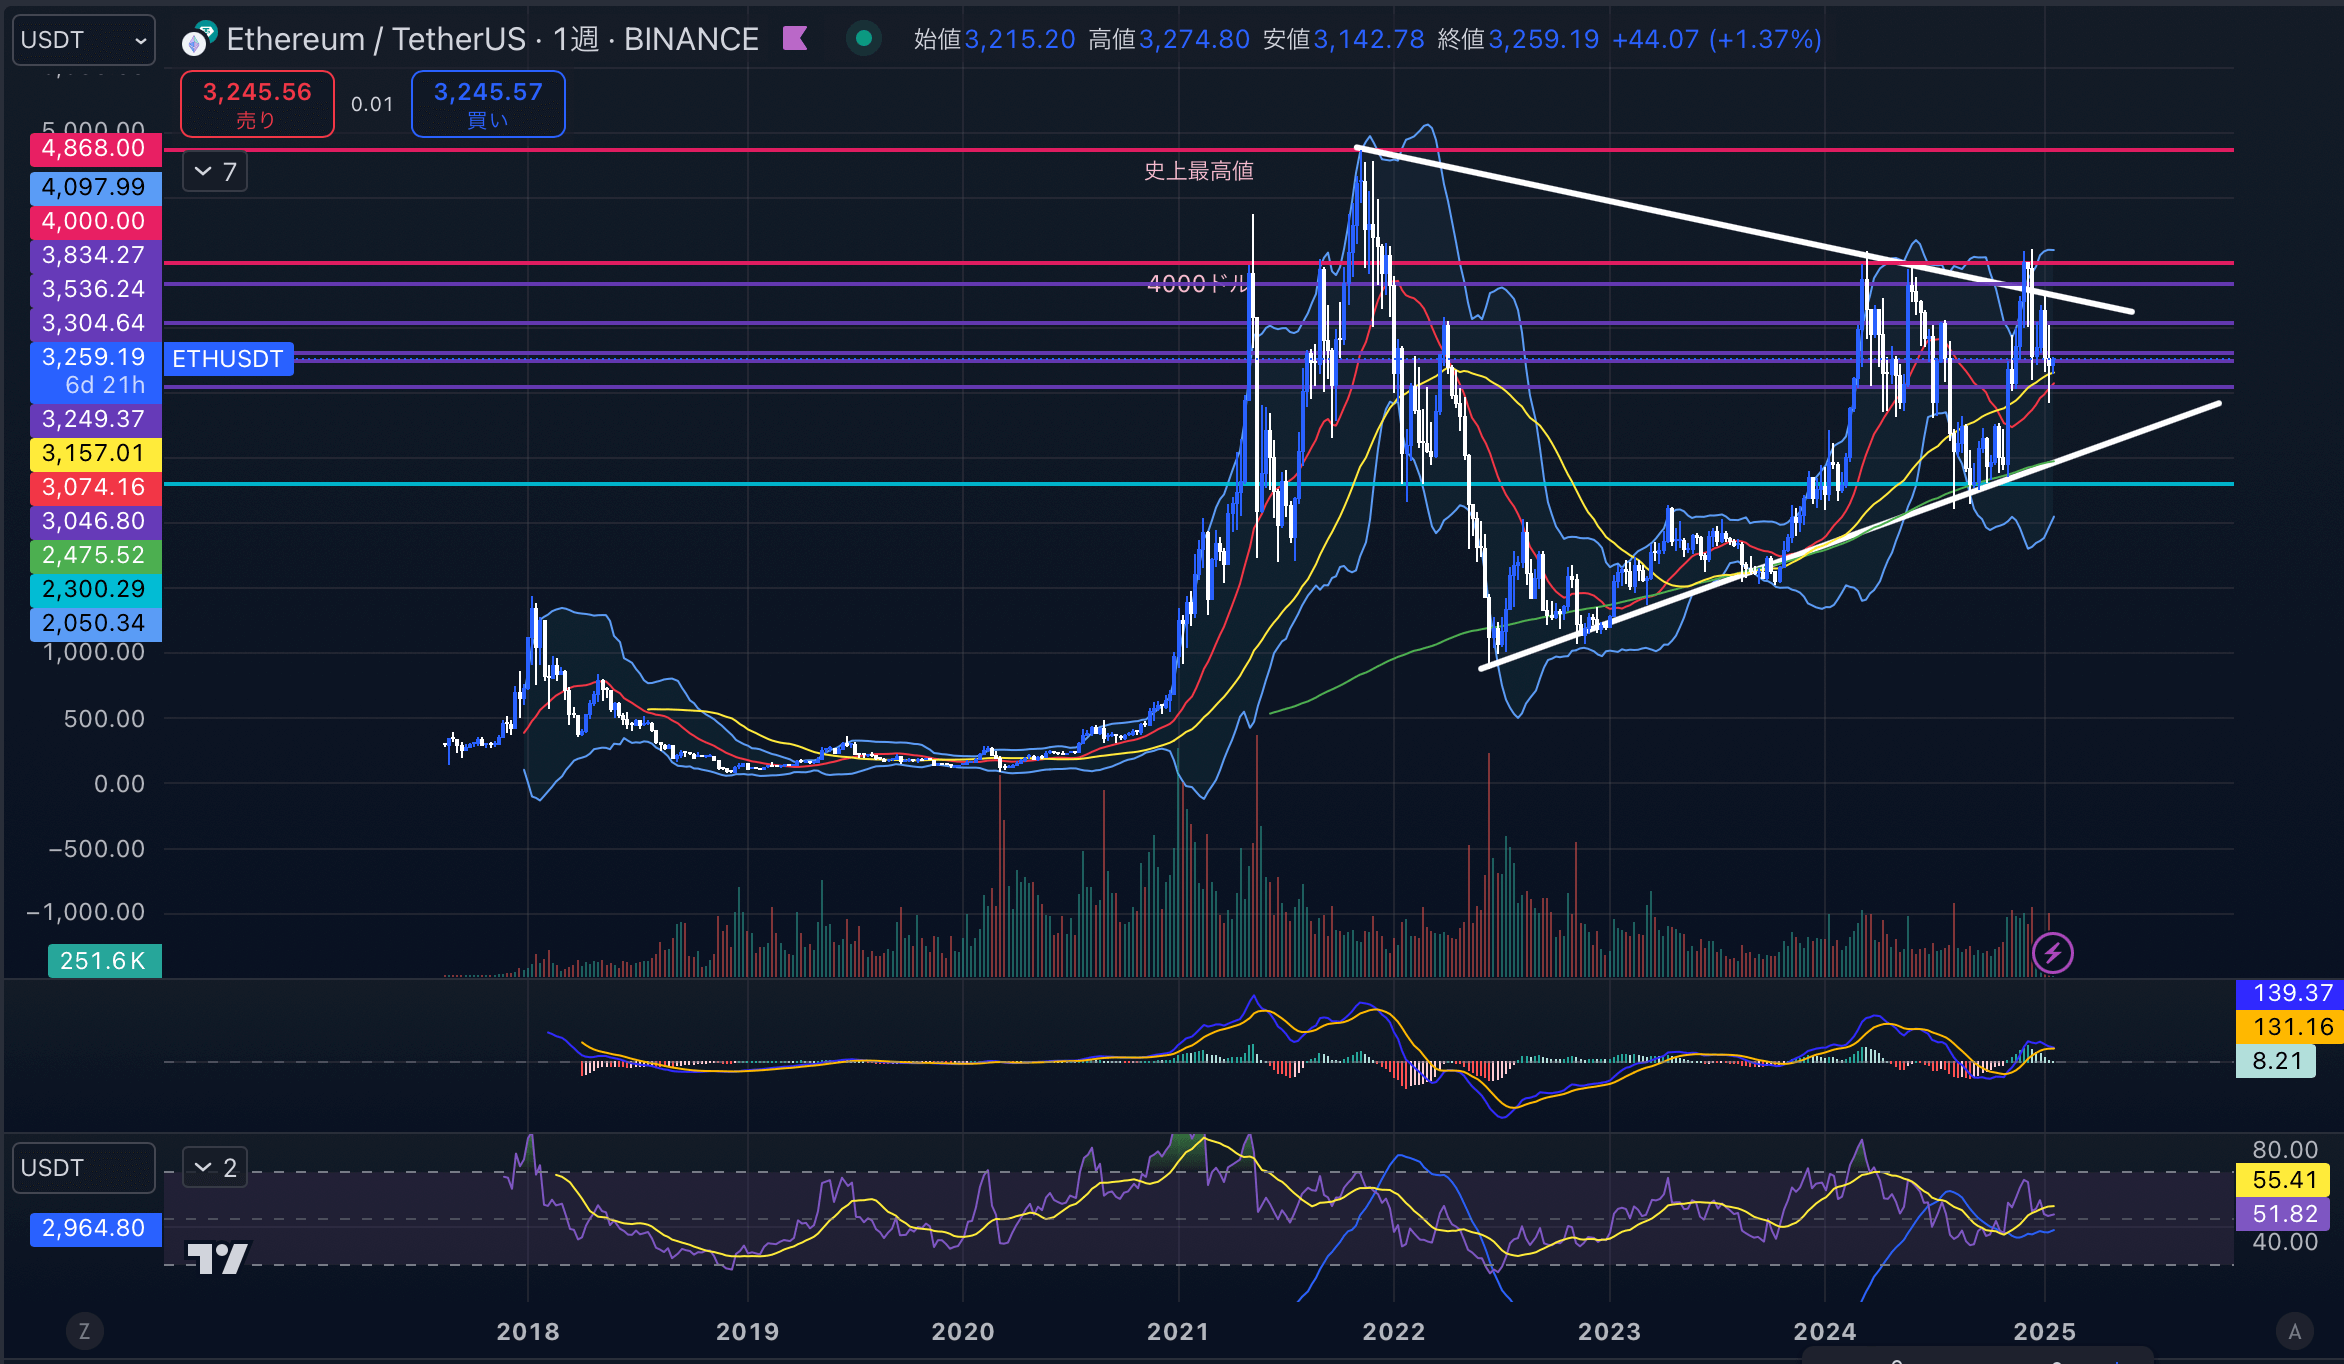Click the 3,259.19 current price label
This screenshot has width=2344, height=1364.
pyautogui.click(x=96, y=357)
